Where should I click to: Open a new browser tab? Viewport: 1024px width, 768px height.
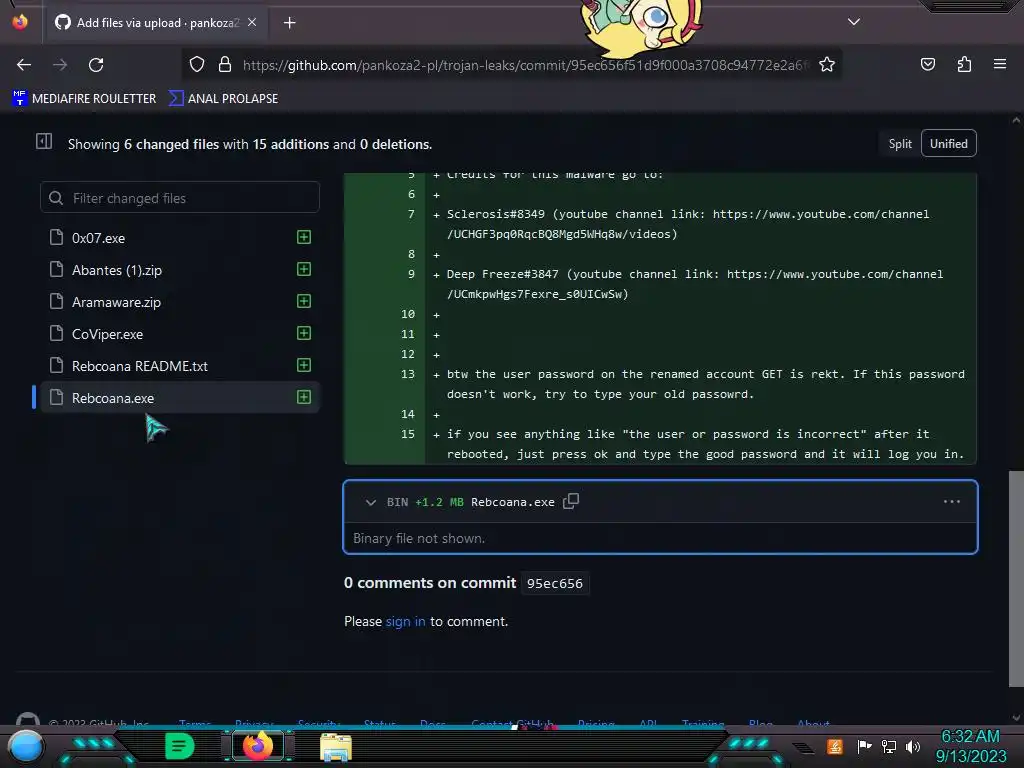click(x=289, y=23)
